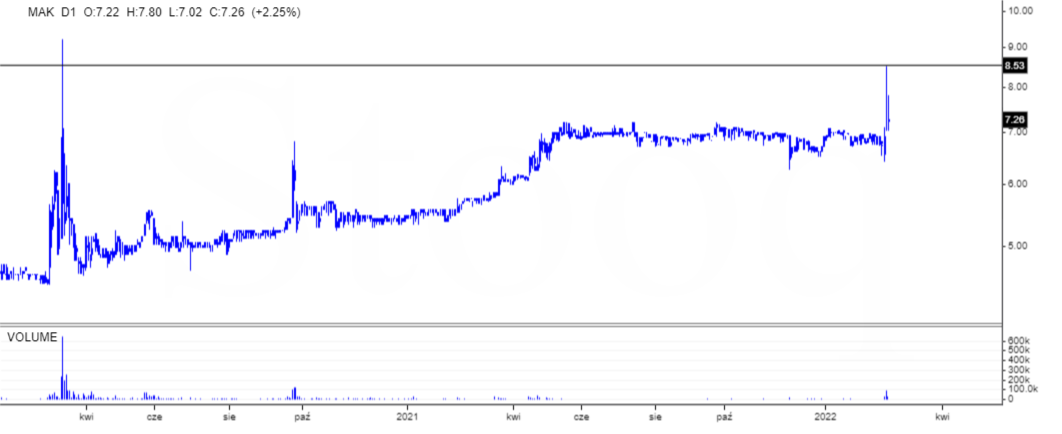Screen dimensions: 1062x434
Task: Click the H:7.80 high price value
Action: (x=144, y=12)
